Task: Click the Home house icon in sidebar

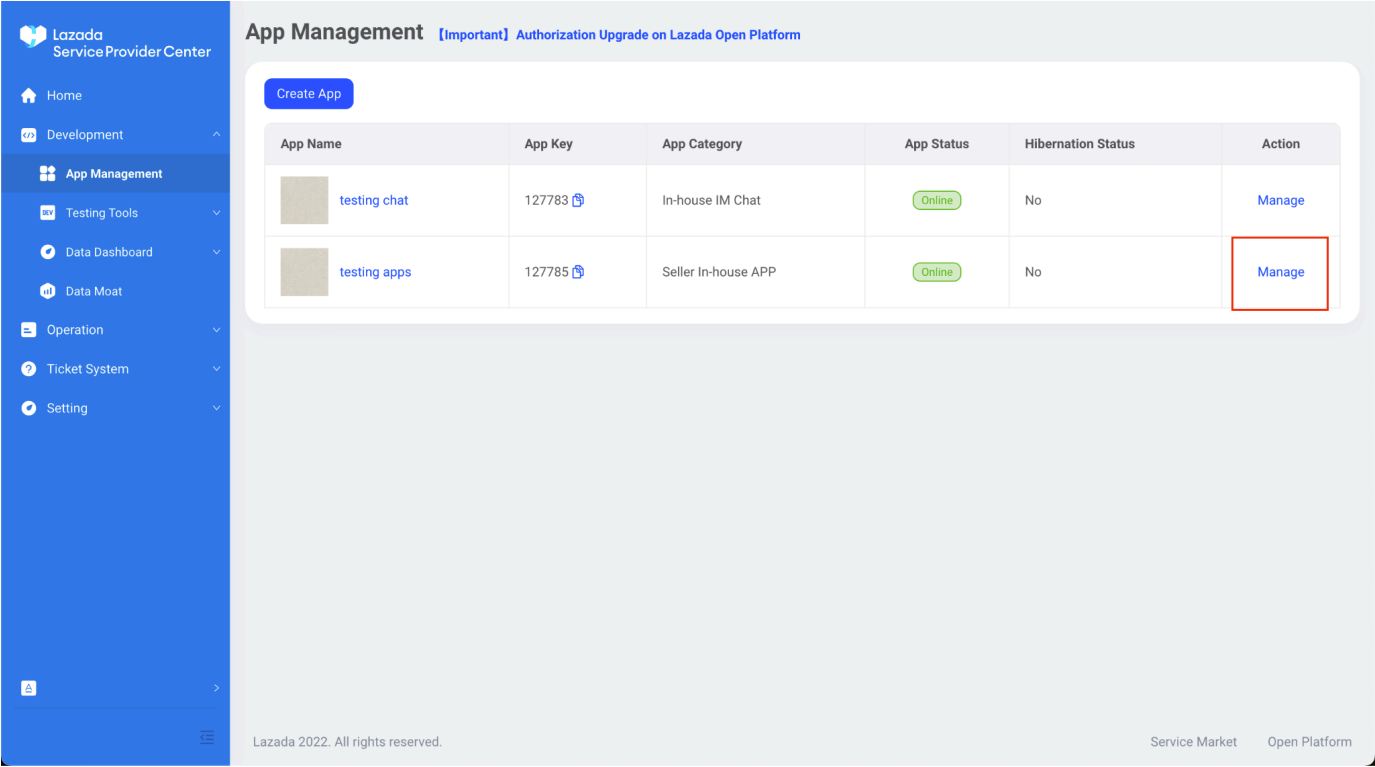Action: click(29, 96)
